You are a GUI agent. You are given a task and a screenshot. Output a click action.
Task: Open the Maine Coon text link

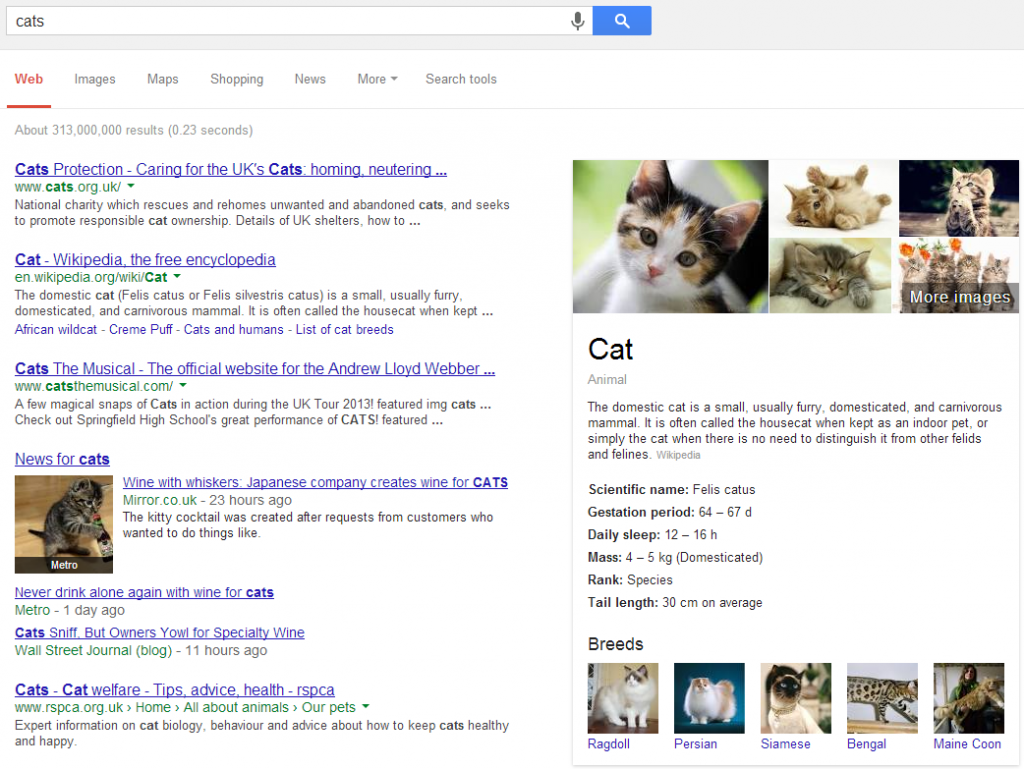point(967,744)
